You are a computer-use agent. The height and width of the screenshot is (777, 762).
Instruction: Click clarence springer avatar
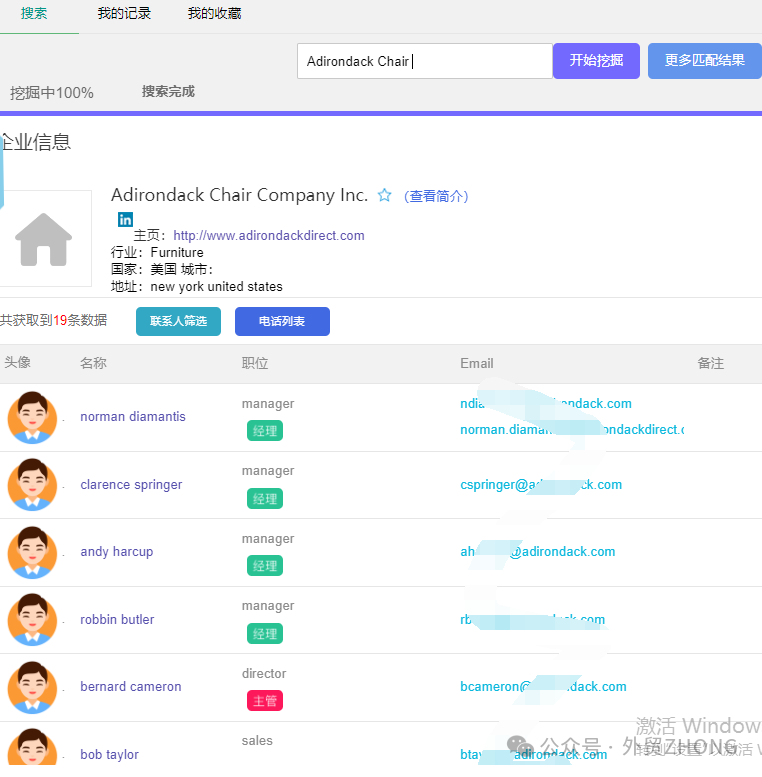[x=32, y=484]
